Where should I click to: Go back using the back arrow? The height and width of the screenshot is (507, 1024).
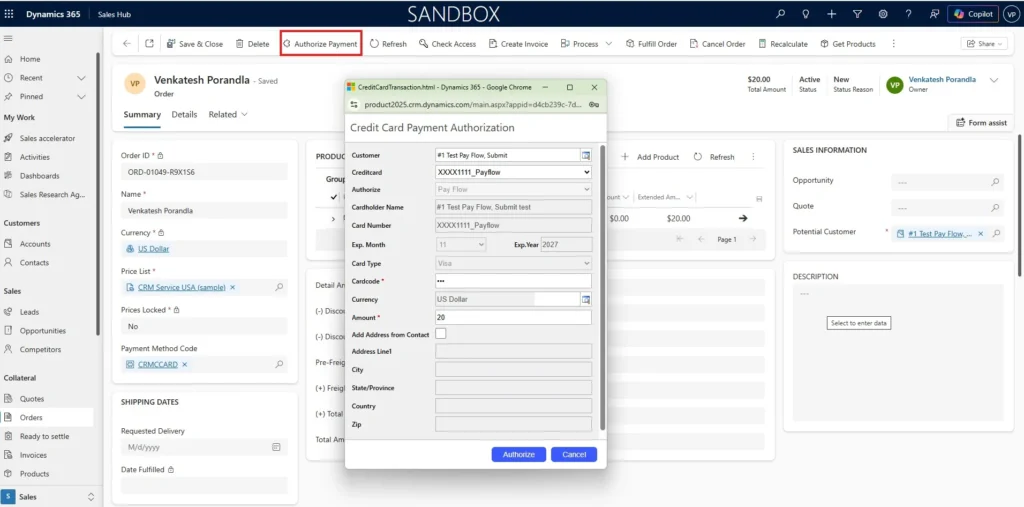[x=127, y=44]
